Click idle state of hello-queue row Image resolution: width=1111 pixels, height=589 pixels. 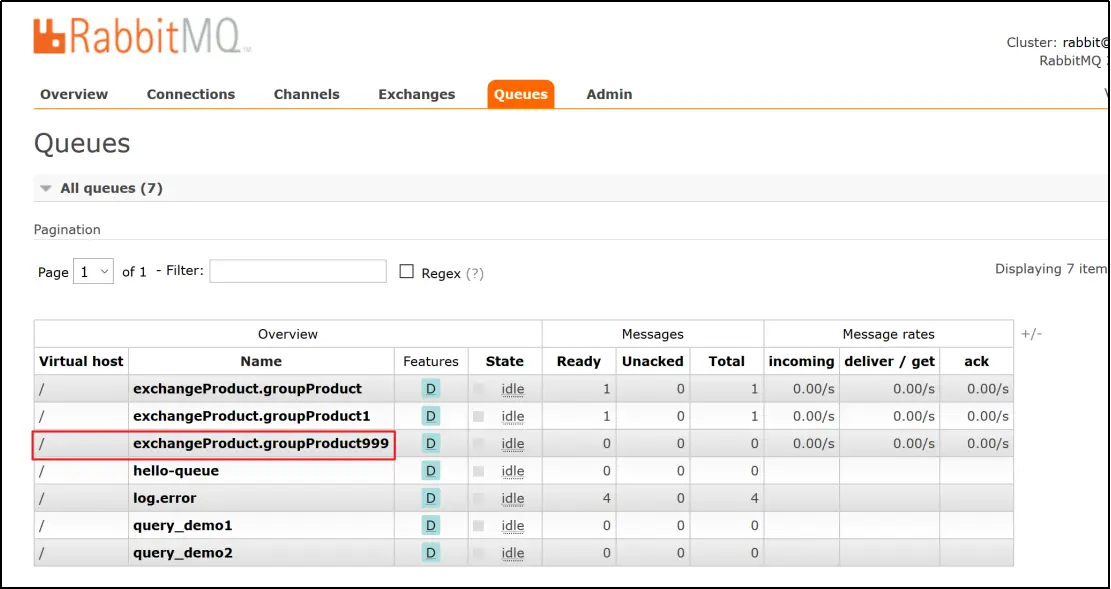pos(513,471)
